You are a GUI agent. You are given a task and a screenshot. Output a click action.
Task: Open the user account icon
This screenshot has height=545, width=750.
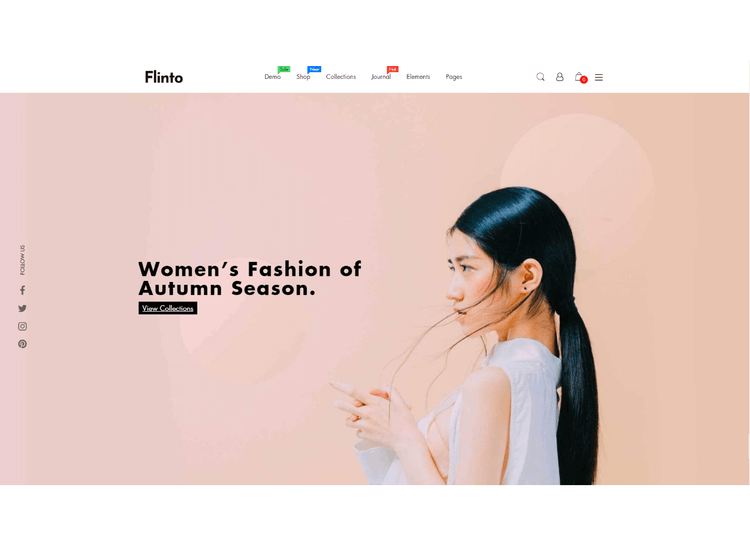point(559,77)
